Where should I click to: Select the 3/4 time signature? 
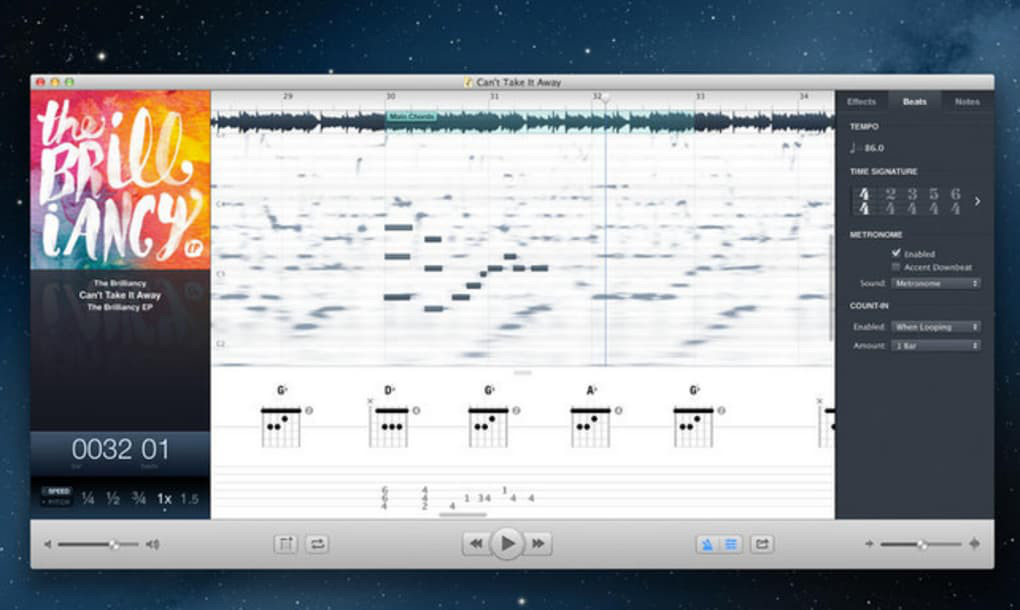pos(912,201)
